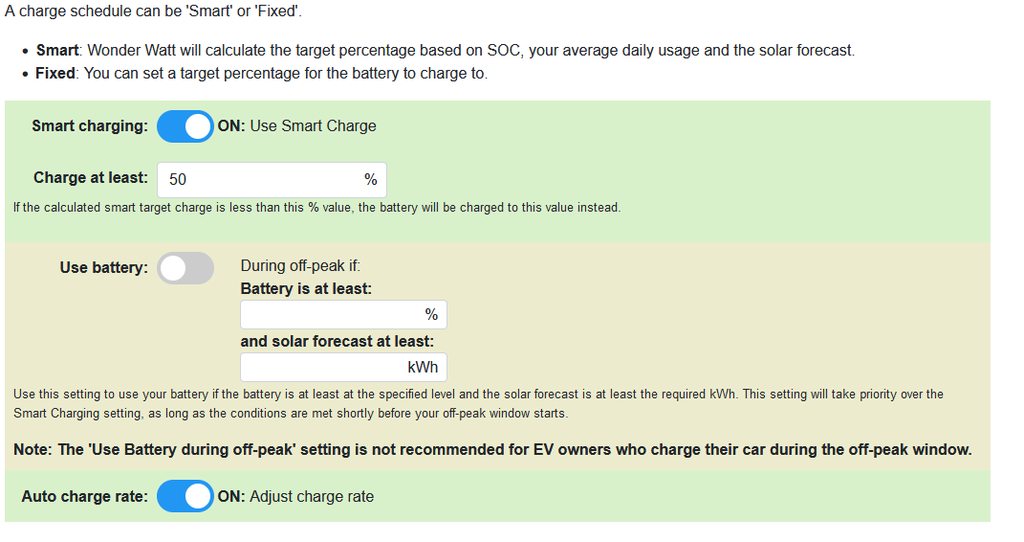Click the bold 'Smart' bullet term
Image resolution: width=1024 pixels, height=542 pixels.
57,50
